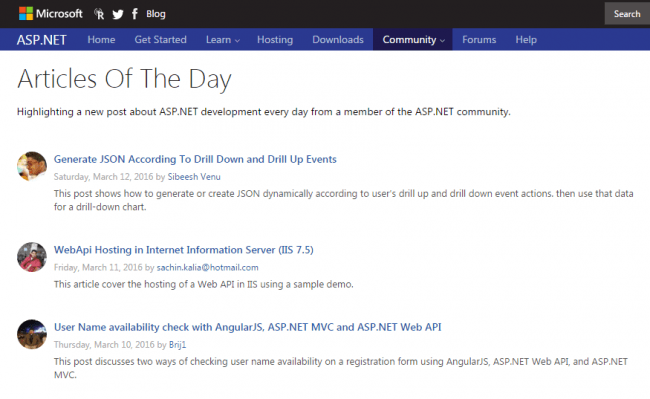The width and height of the screenshot is (650, 399).
Task: Open the Twitter bird icon
Action: (x=118, y=15)
